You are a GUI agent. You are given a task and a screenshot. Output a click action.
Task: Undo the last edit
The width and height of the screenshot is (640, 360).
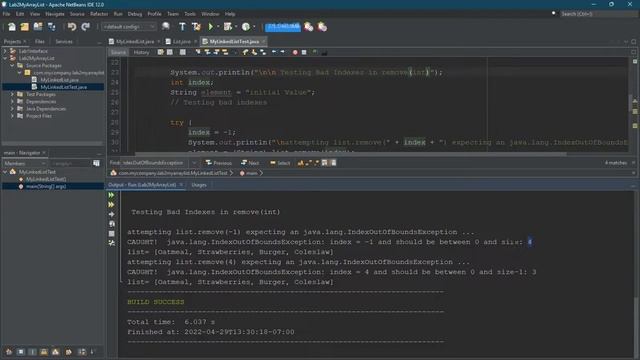tap(72, 27)
